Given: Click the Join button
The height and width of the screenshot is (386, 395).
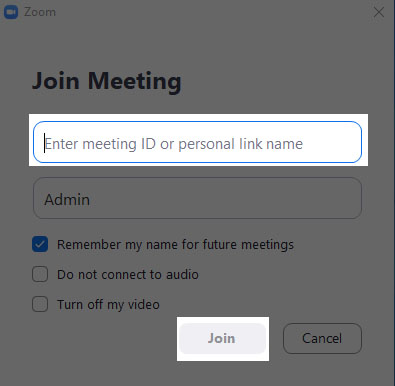Looking at the screenshot, I should click(223, 338).
